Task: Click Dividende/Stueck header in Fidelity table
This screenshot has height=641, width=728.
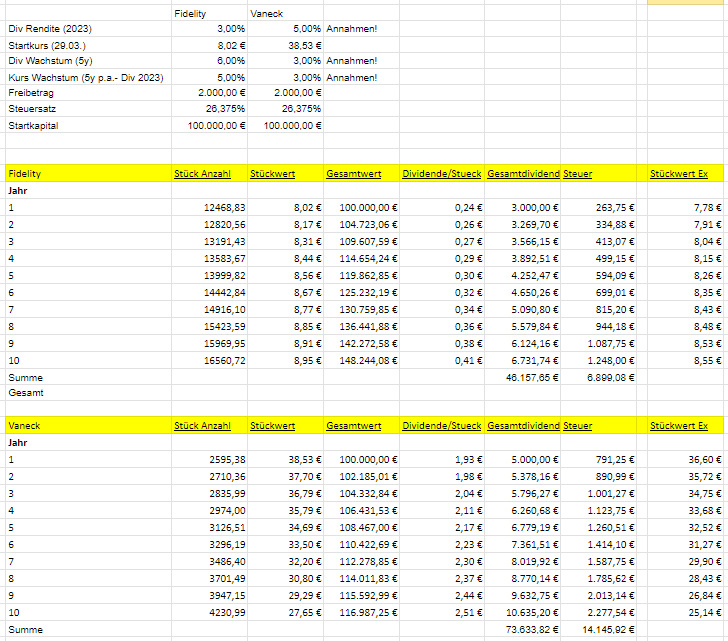Action: click(x=442, y=174)
